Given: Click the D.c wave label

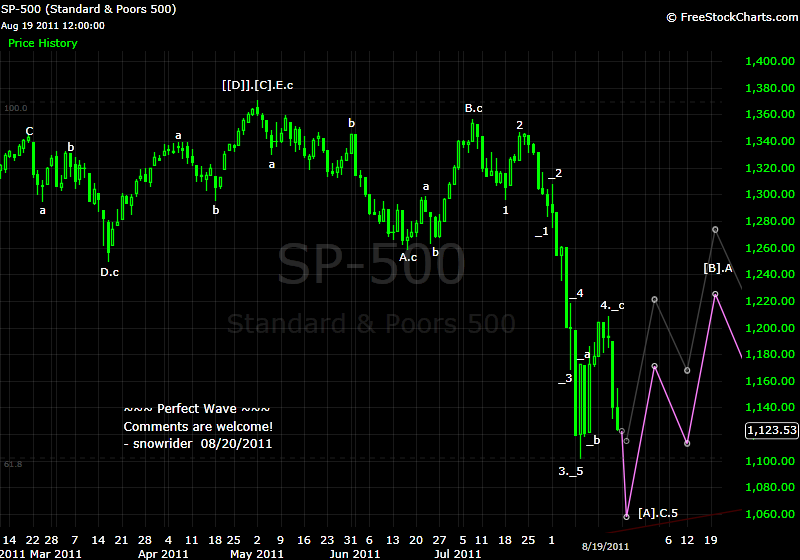Looking at the screenshot, I should pos(110,272).
